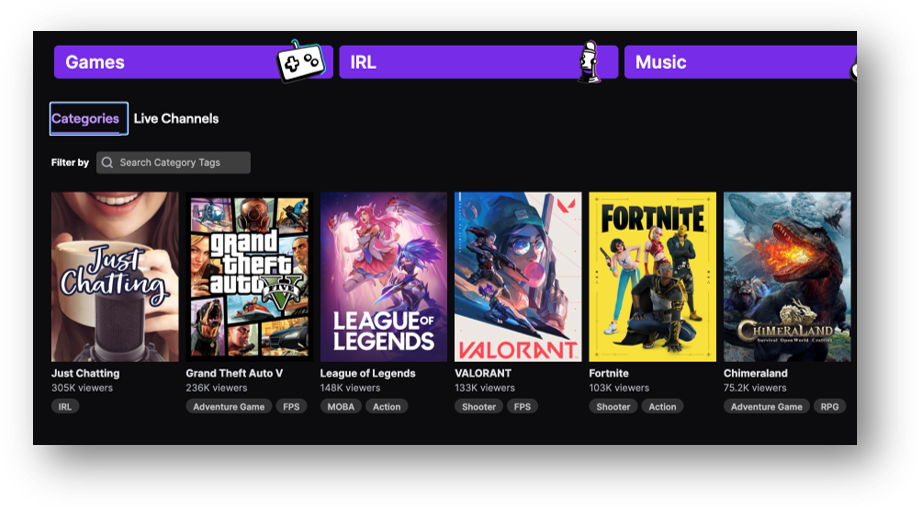Click the 305K viewers text
The height and width of the screenshot is (507, 919).
pyautogui.click(x=82, y=387)
